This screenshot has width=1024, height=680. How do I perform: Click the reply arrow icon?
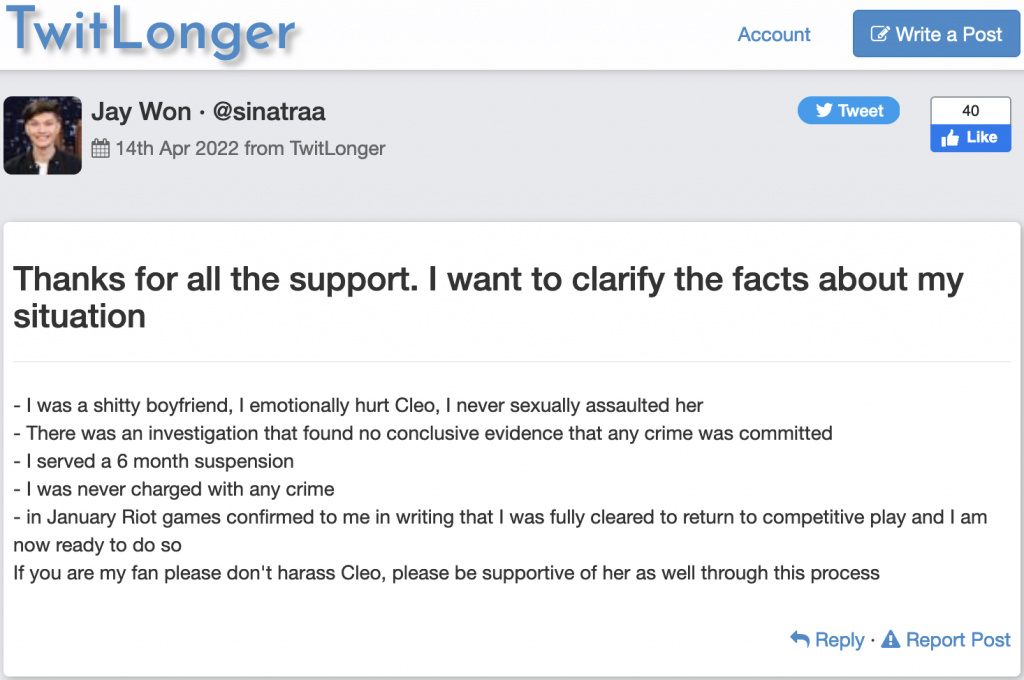(x=800, y=638)
